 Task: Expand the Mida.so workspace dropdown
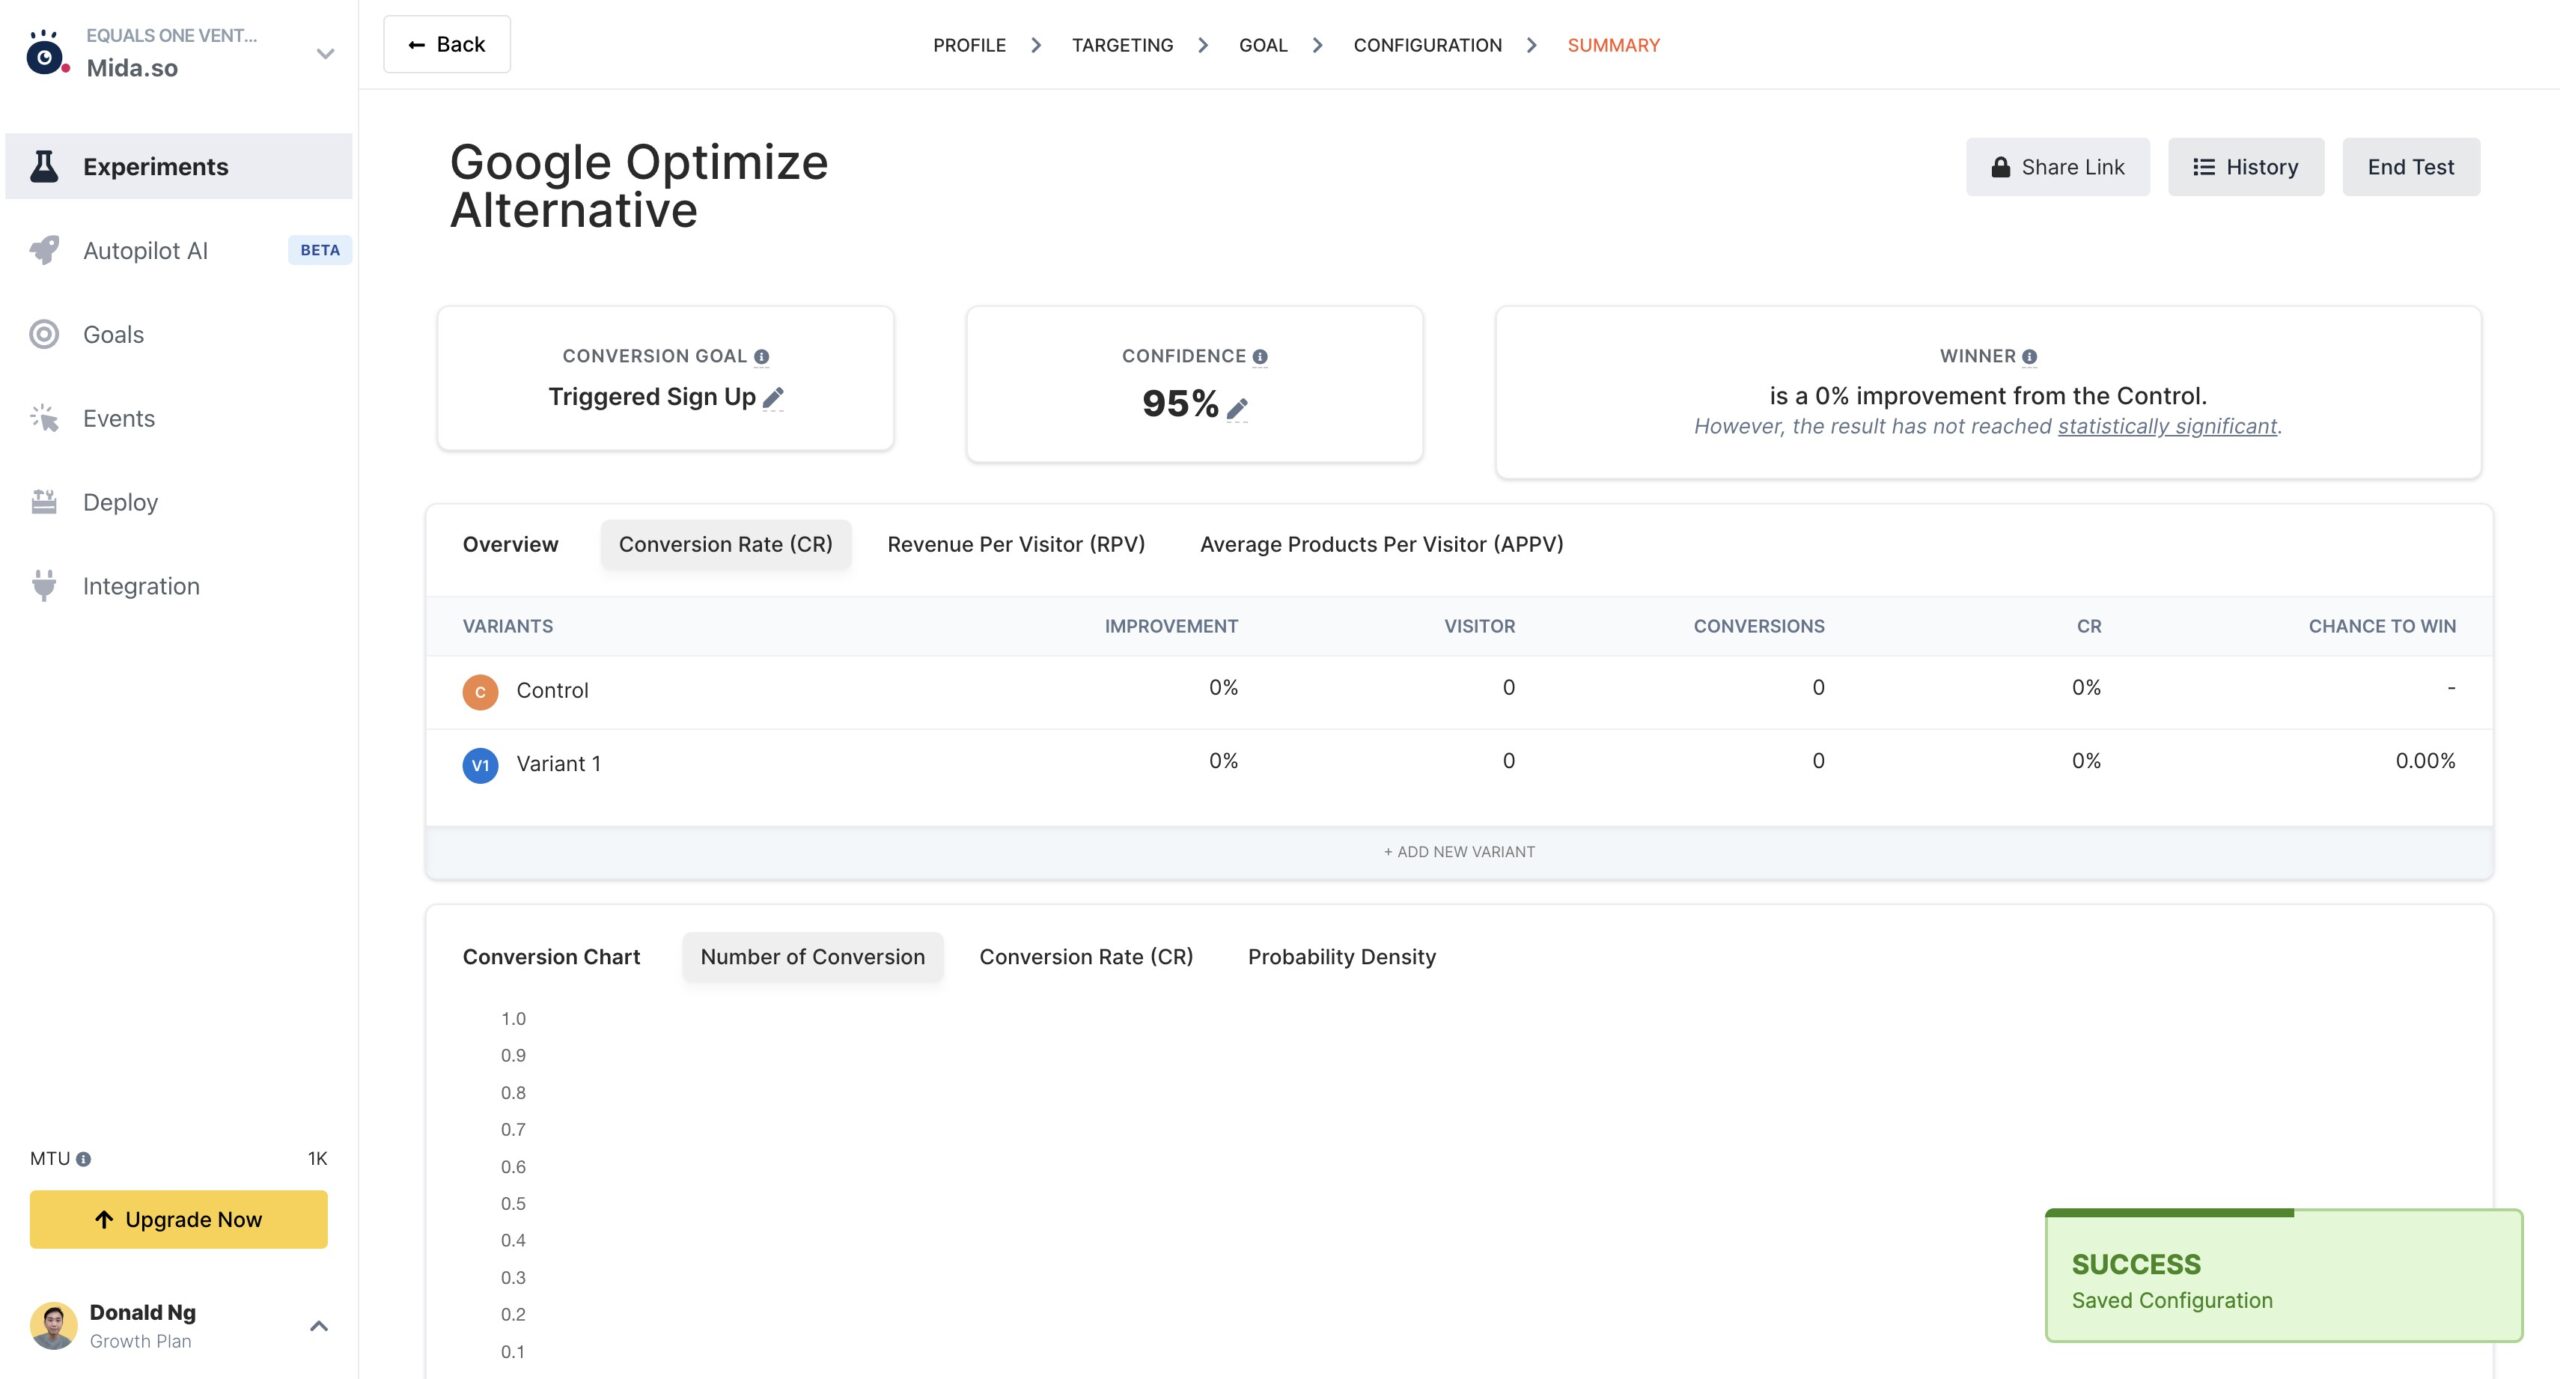coord(325,54)
